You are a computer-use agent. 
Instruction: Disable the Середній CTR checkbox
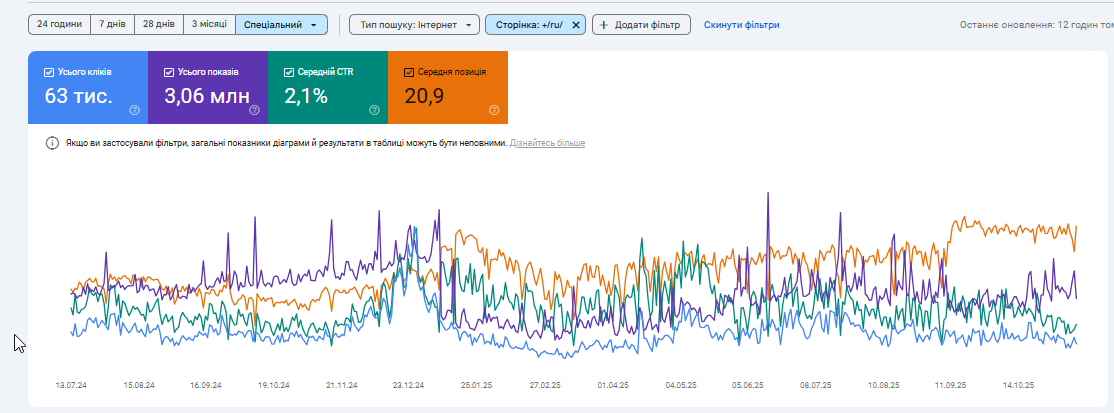coord(289,72)
